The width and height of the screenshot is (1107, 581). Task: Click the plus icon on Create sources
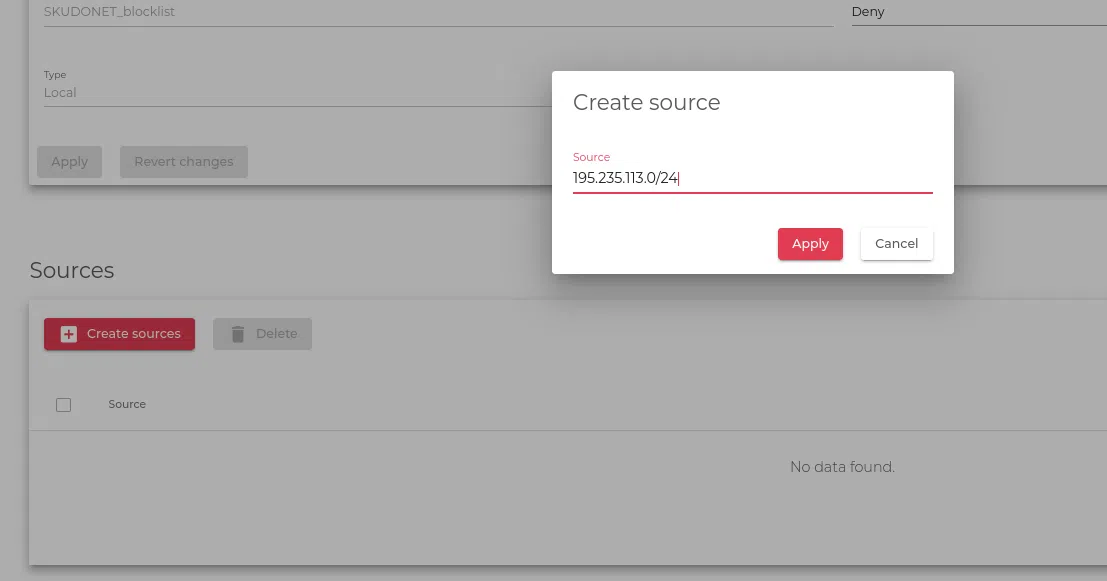69,334
